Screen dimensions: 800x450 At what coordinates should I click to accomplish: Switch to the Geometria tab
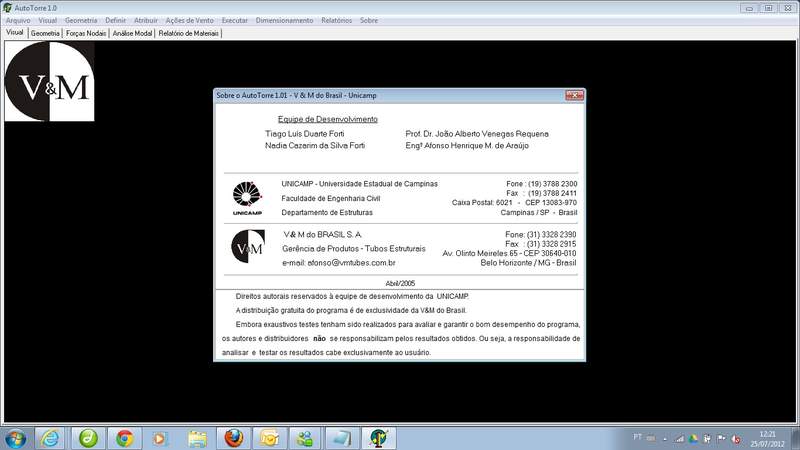[45, 33]
